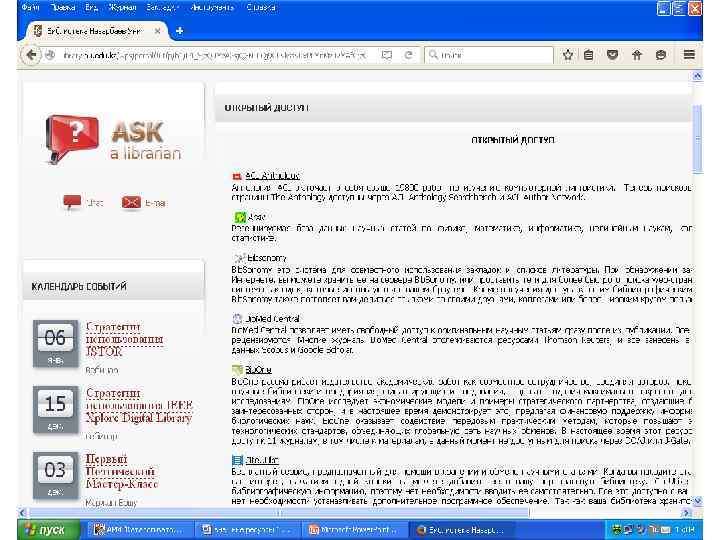
Task: Click the browser Back arrow button
Action: [31, 55]
